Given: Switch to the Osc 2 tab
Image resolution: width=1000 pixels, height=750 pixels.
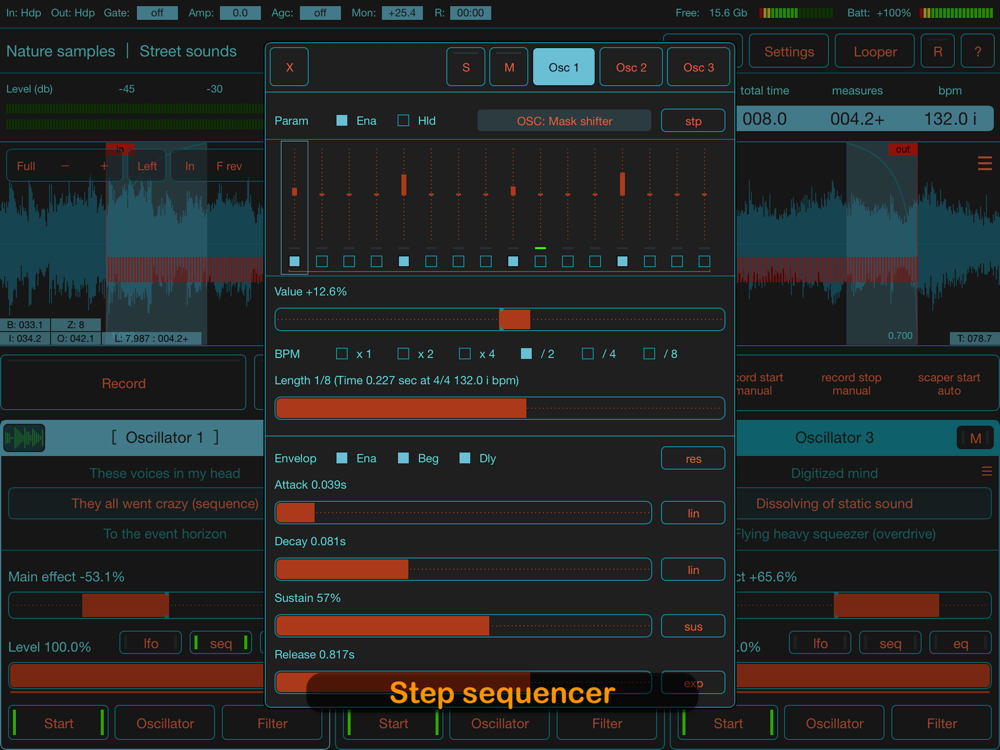Looking at the screenshot, I should pyautogui.click(x=631, y=67).
